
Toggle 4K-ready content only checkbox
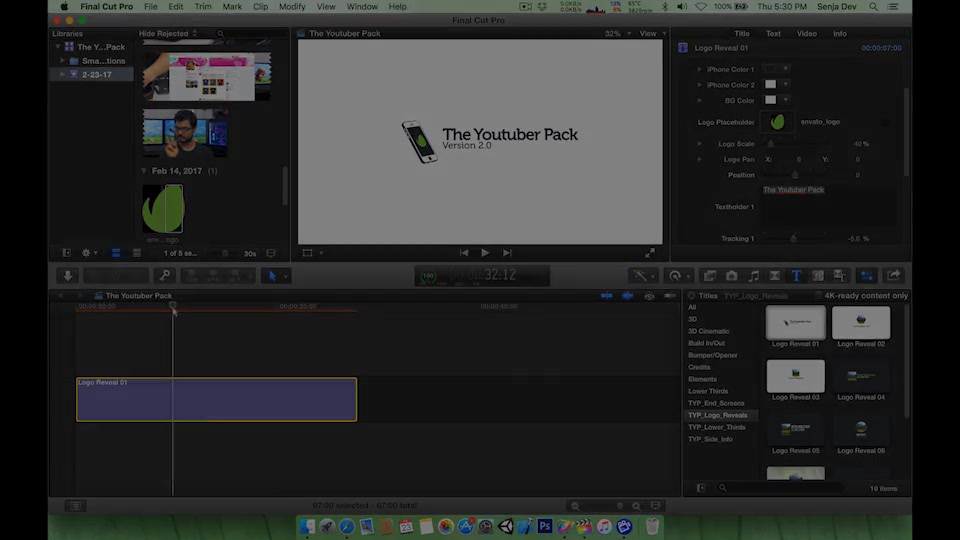tap(818, 296)
